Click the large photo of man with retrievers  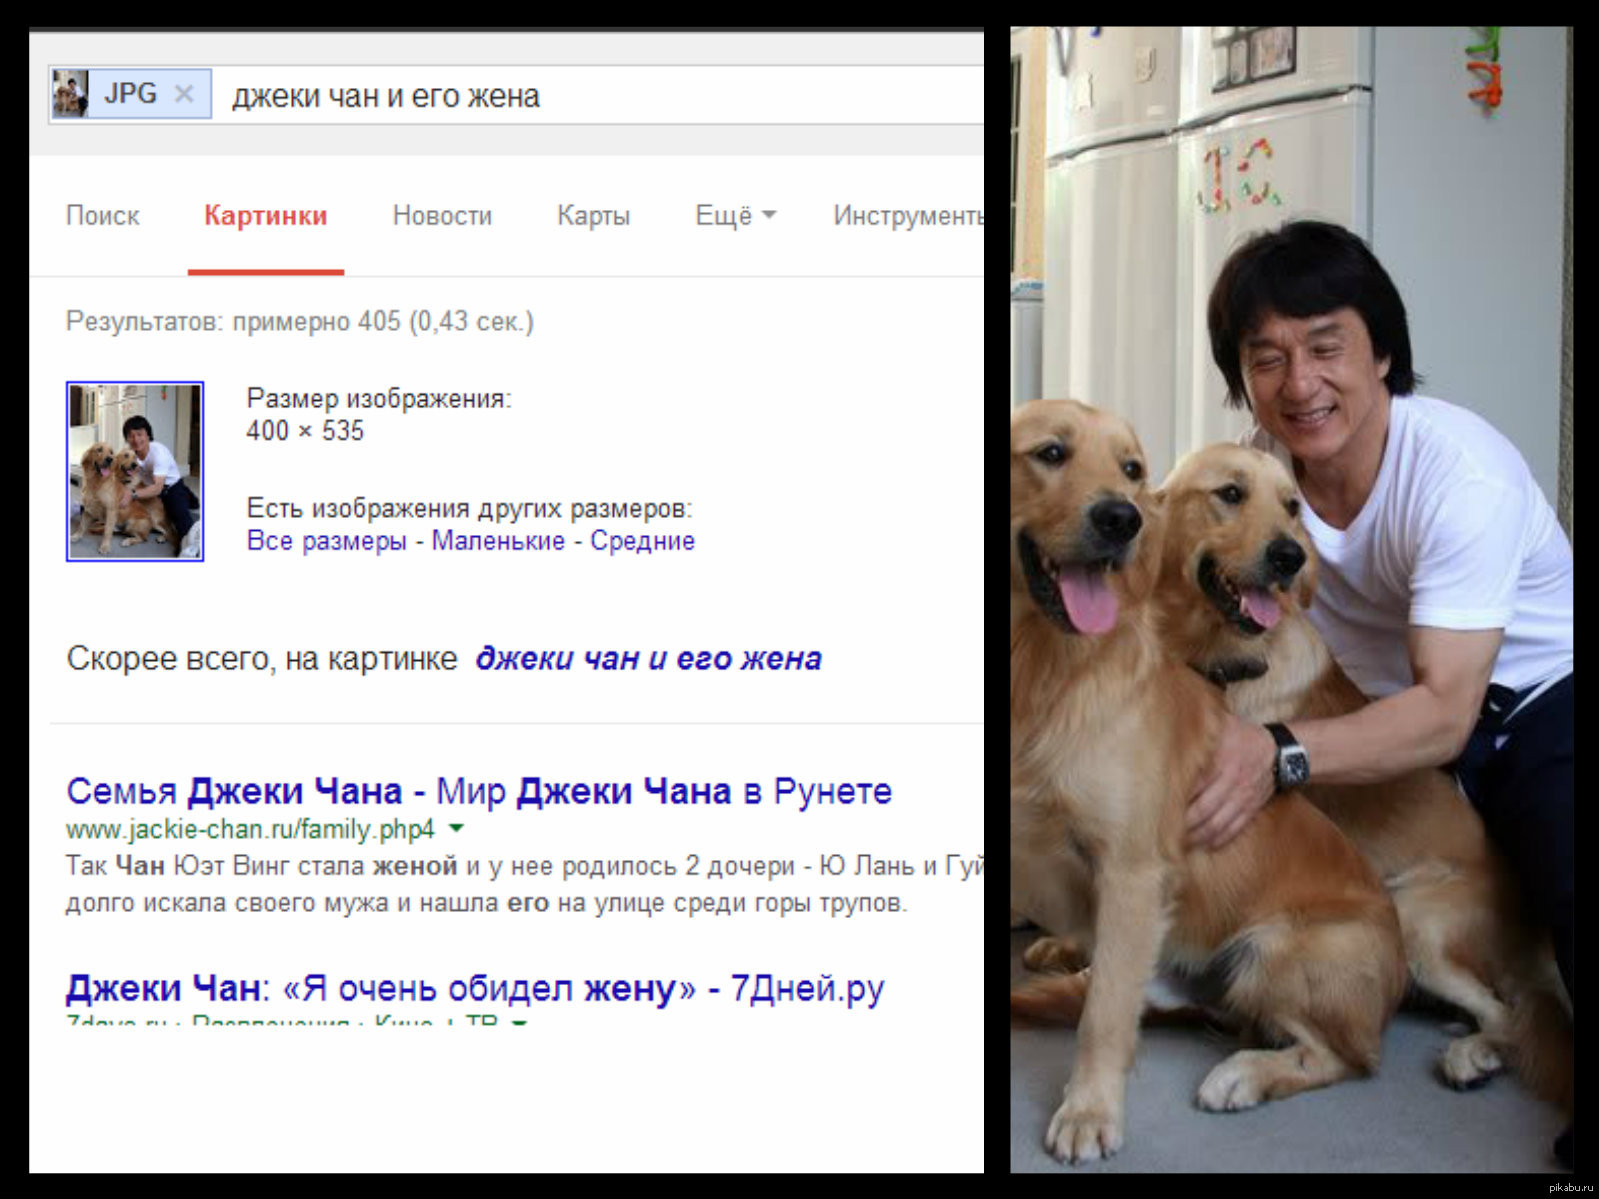coord(1290,600)
